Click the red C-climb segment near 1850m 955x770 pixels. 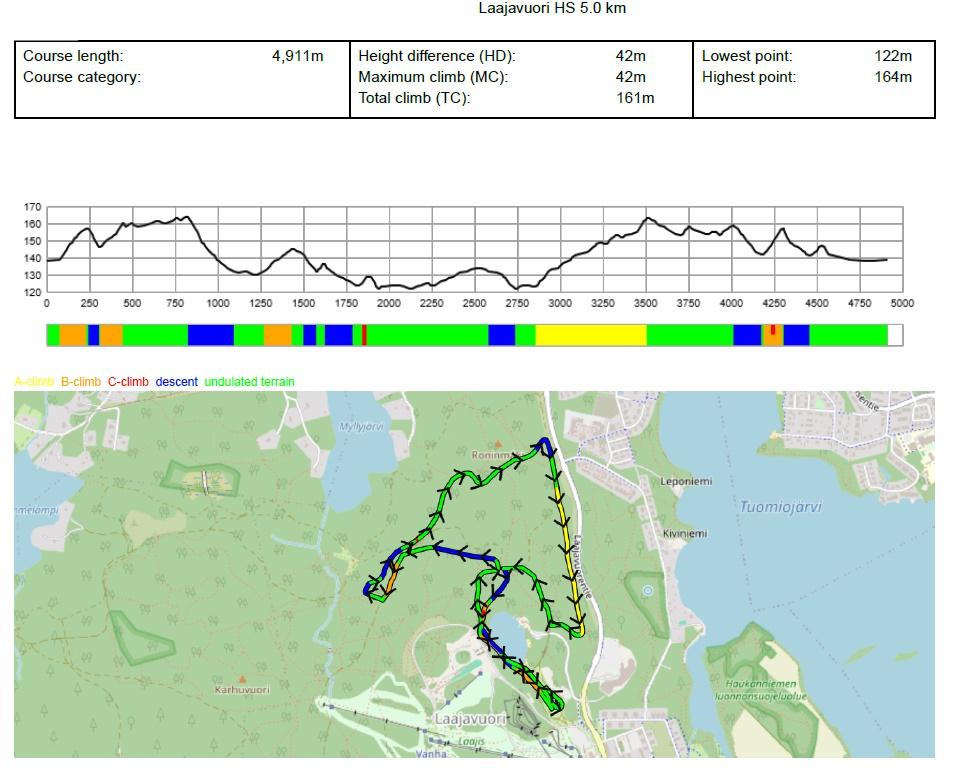coord(364,335)
